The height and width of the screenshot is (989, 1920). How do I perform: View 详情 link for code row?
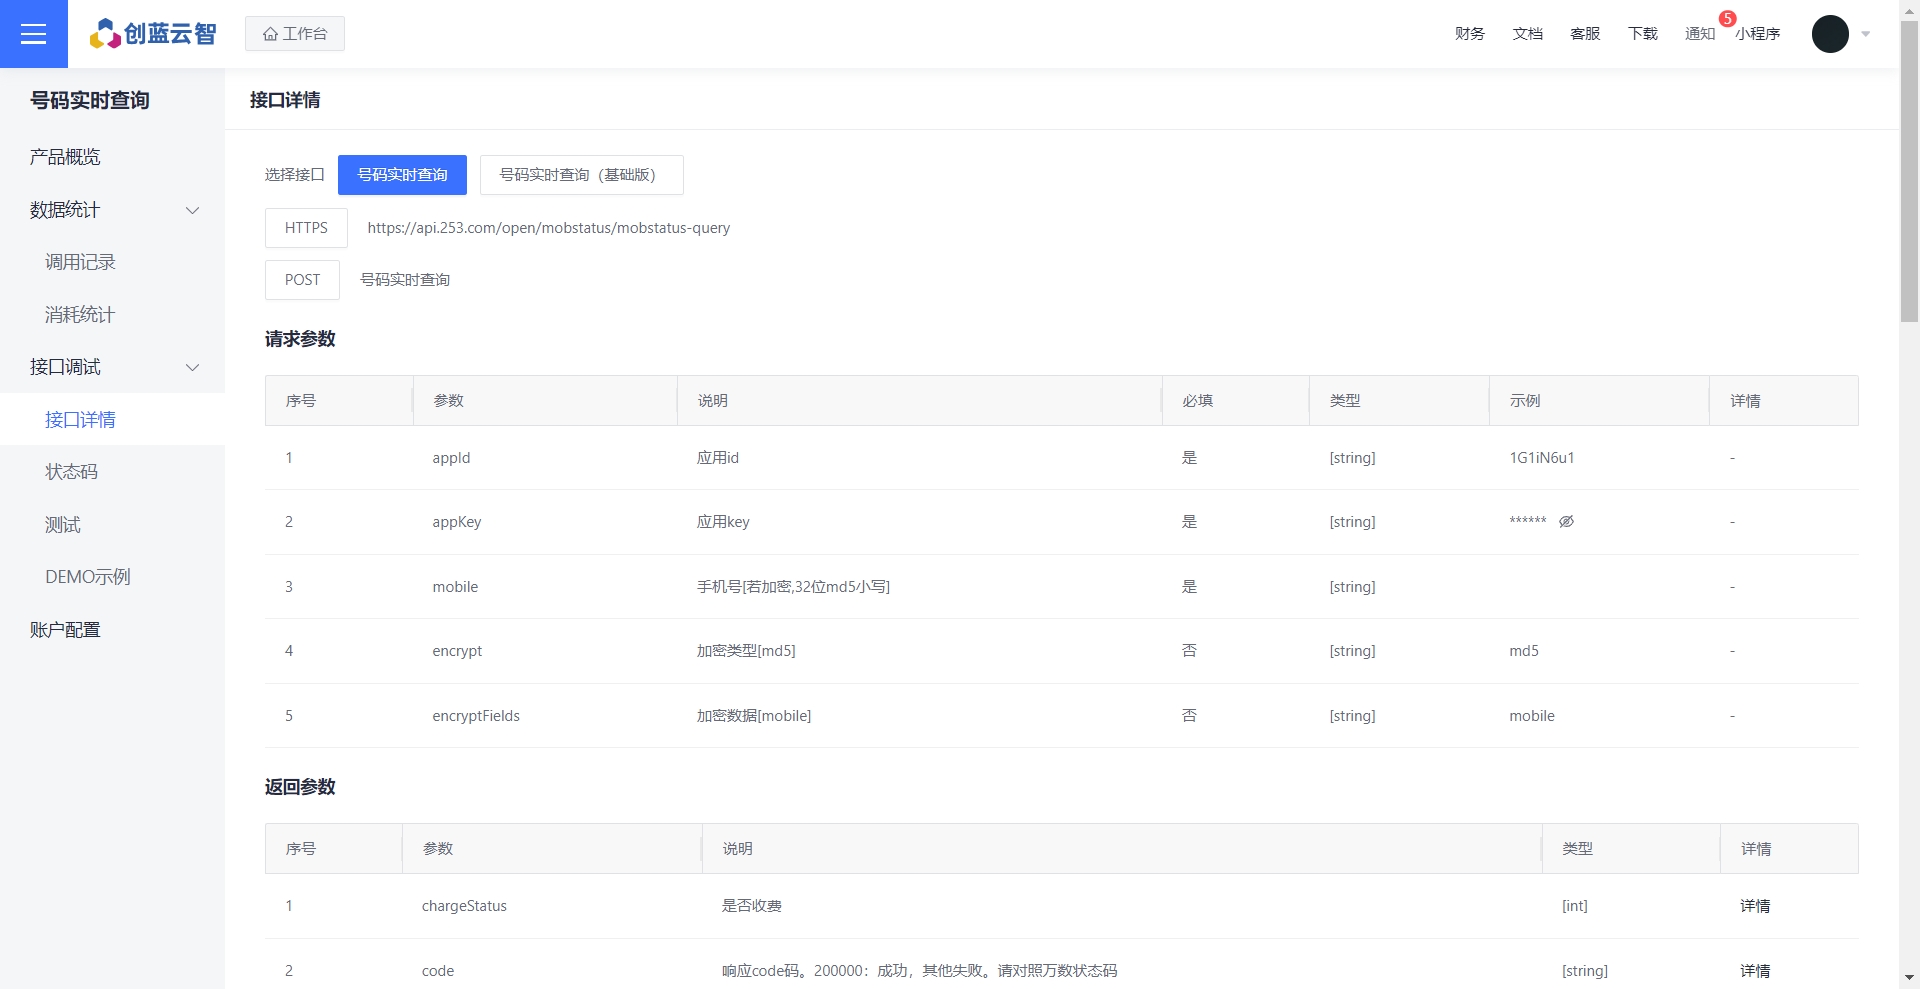pyautogui.click(x=1754, y=970)
